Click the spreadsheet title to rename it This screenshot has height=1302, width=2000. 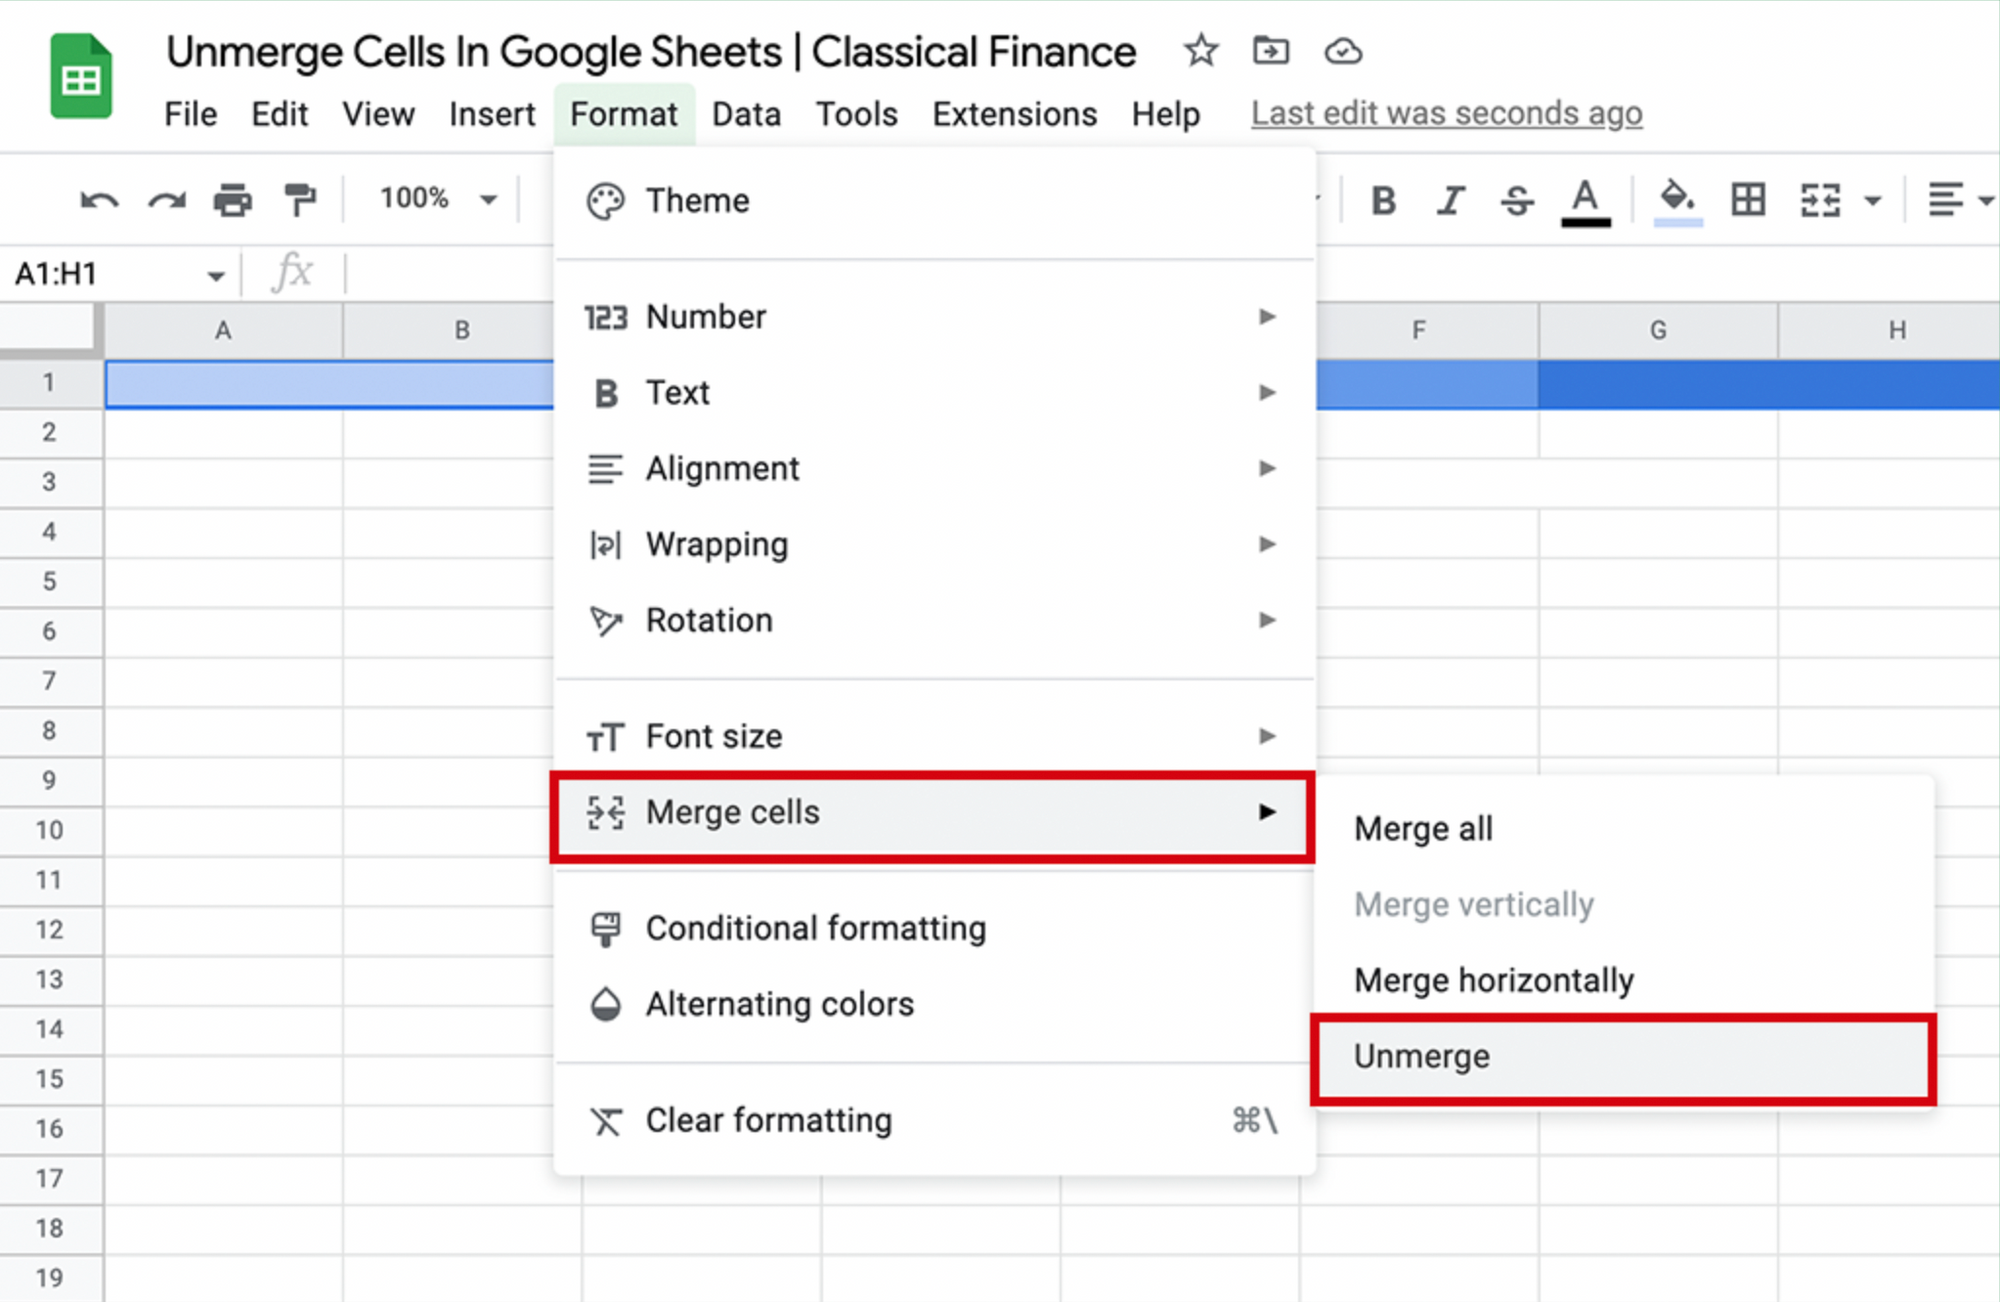[651, 51]
